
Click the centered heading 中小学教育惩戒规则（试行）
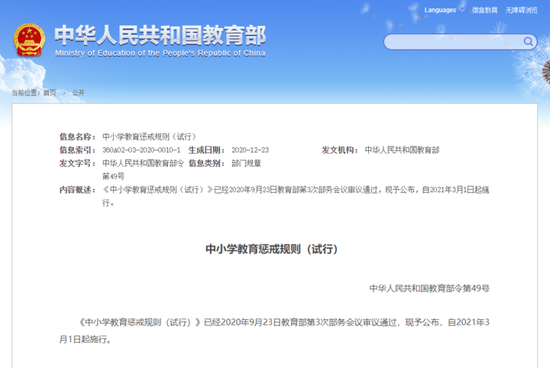[271, 249]
